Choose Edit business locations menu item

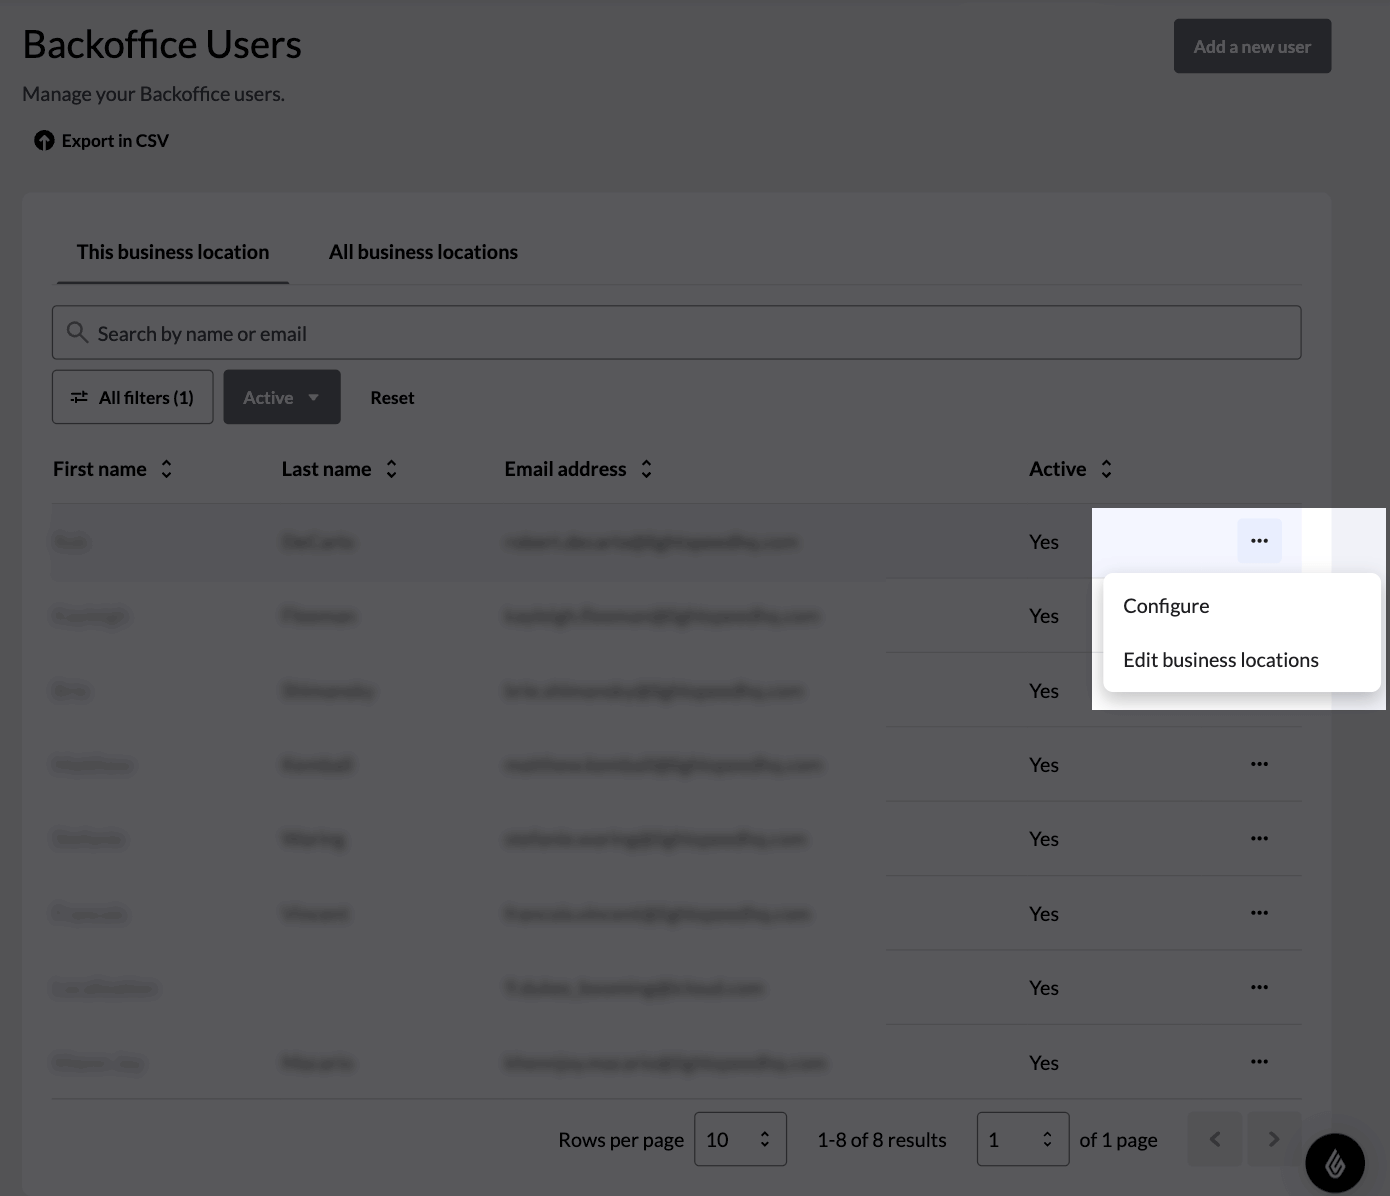(x=1220, y=660)
